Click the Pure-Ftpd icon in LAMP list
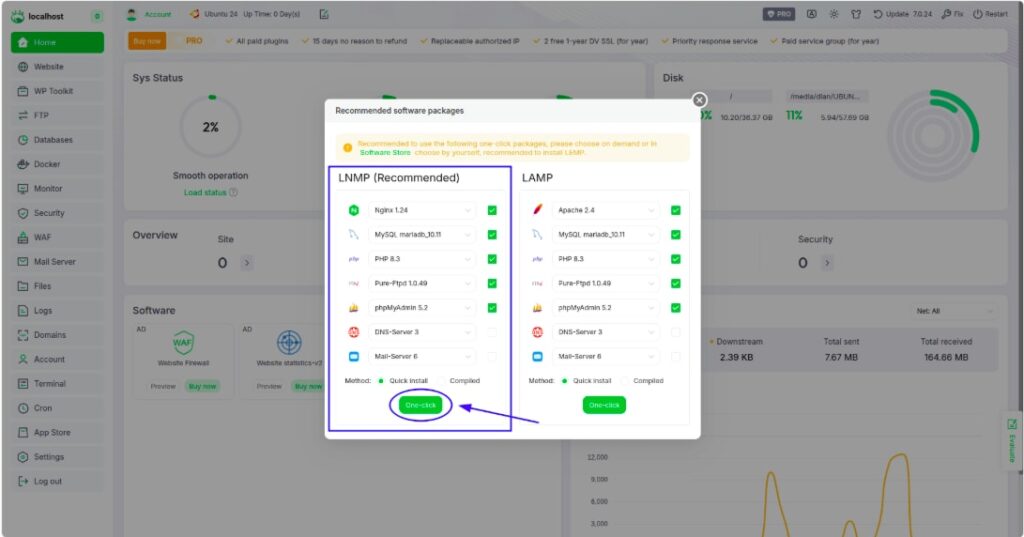The image size is (1024, 537). (537, 284)
